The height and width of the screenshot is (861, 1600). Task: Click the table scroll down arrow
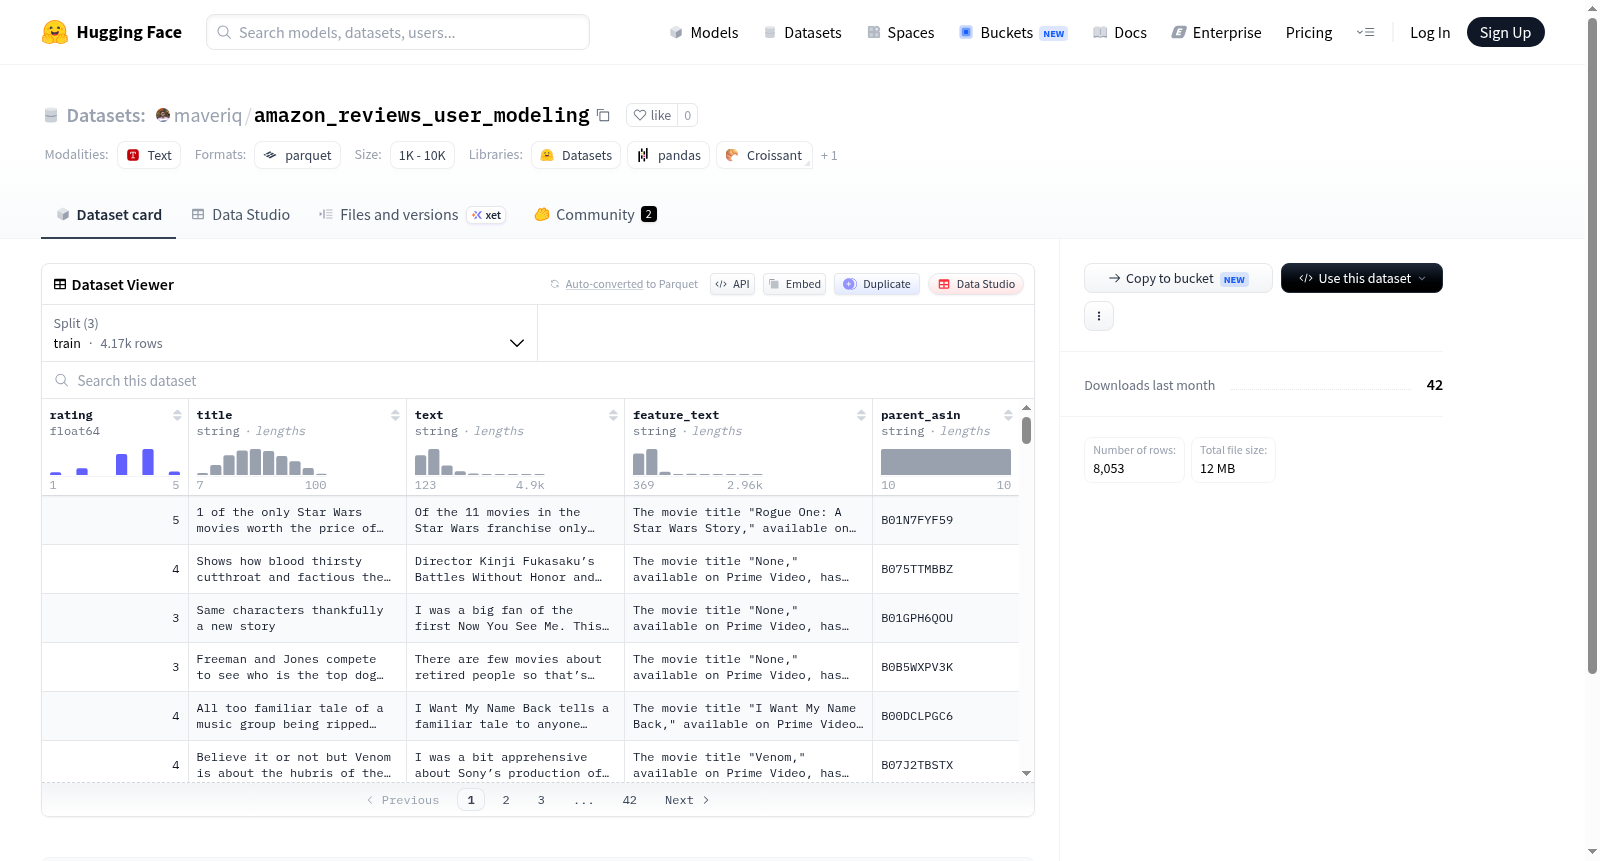(1026, 773)
